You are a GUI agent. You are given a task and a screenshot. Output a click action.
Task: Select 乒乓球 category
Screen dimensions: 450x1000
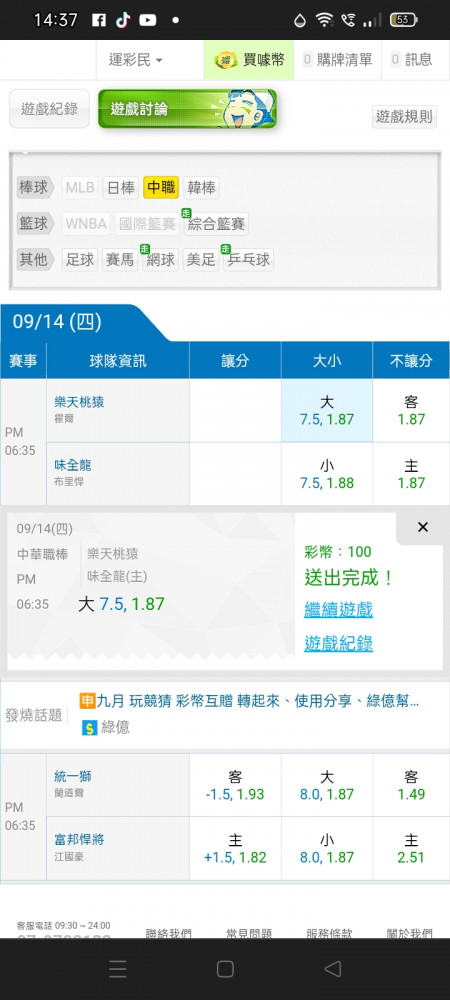pos(249,260)
